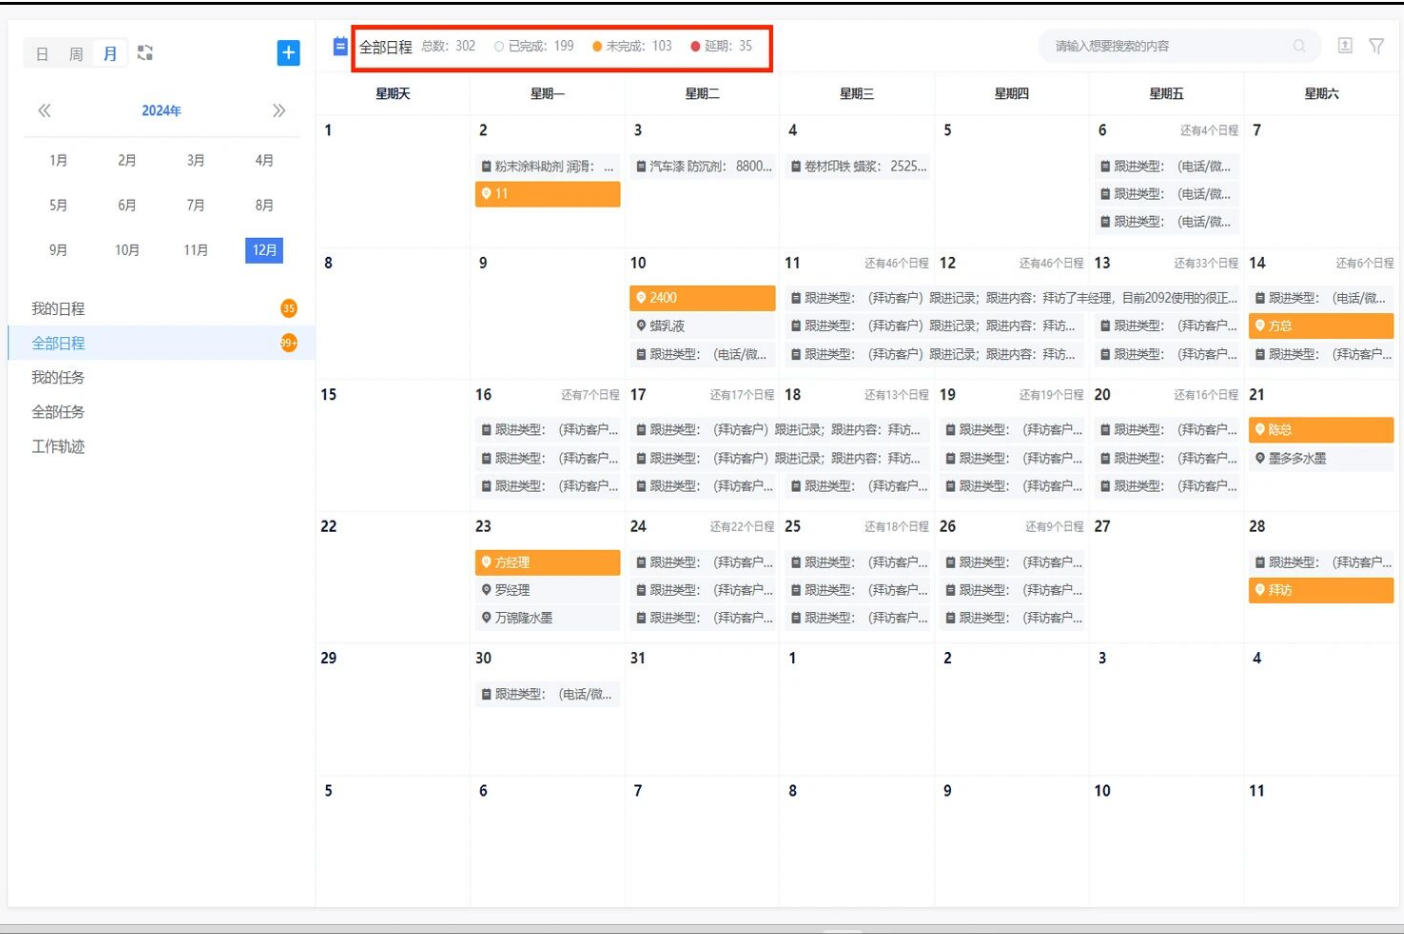1404x934 pixels.
Task: Click the orange 99+ badge on 全部日程
Action: [289, 343]
